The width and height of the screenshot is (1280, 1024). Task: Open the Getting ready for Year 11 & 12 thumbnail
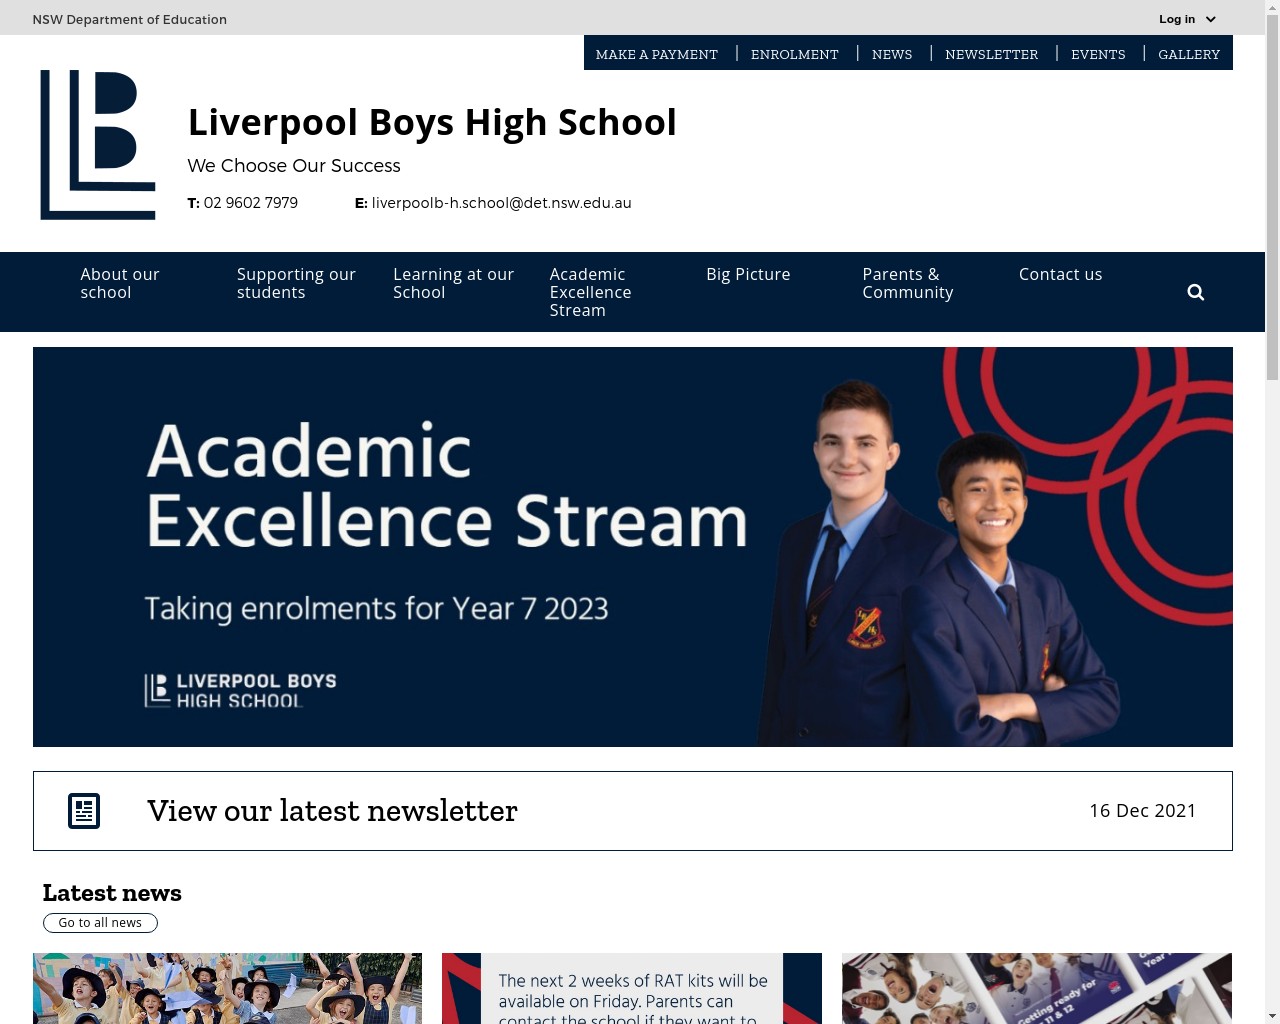(1037, 988)
